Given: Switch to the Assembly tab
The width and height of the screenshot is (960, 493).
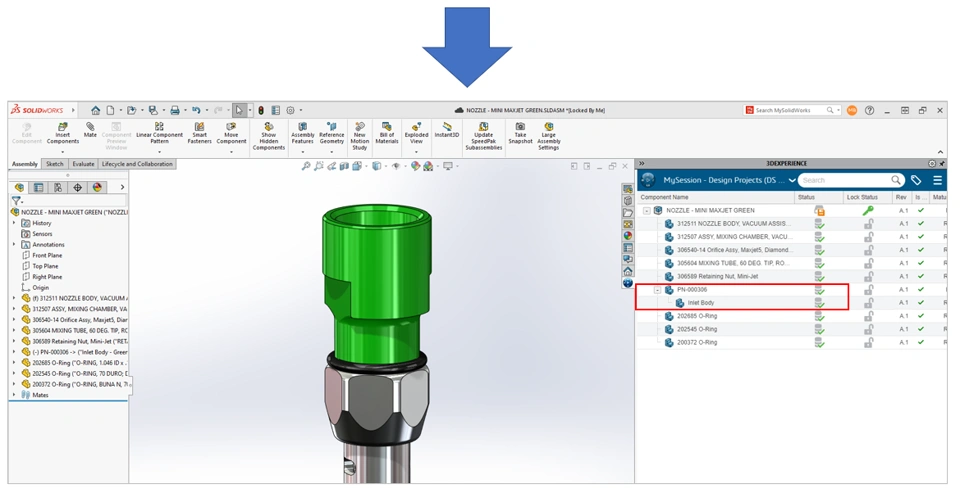Looking at the screenshot, I should click(24, 164).
